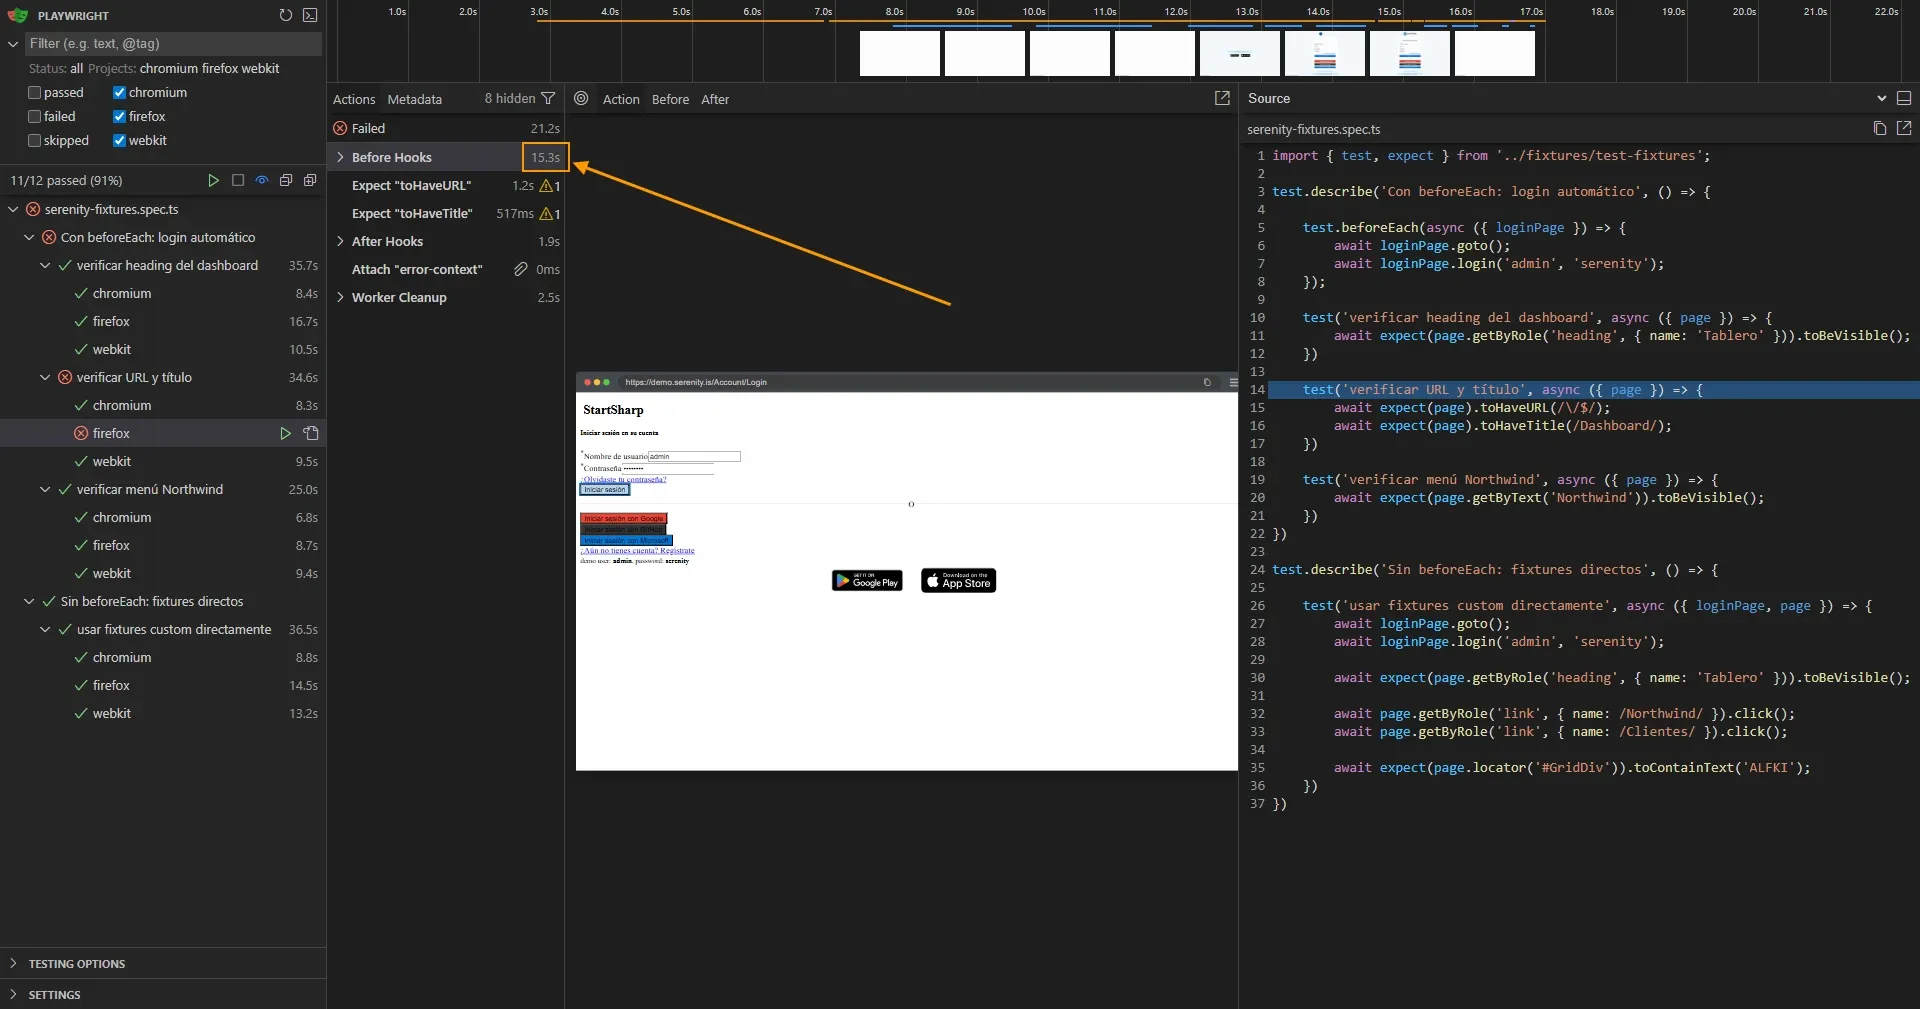Uncheck the chromium project filter
This screenshot has height=1009, width=1920.
click(x=120, y=92)
